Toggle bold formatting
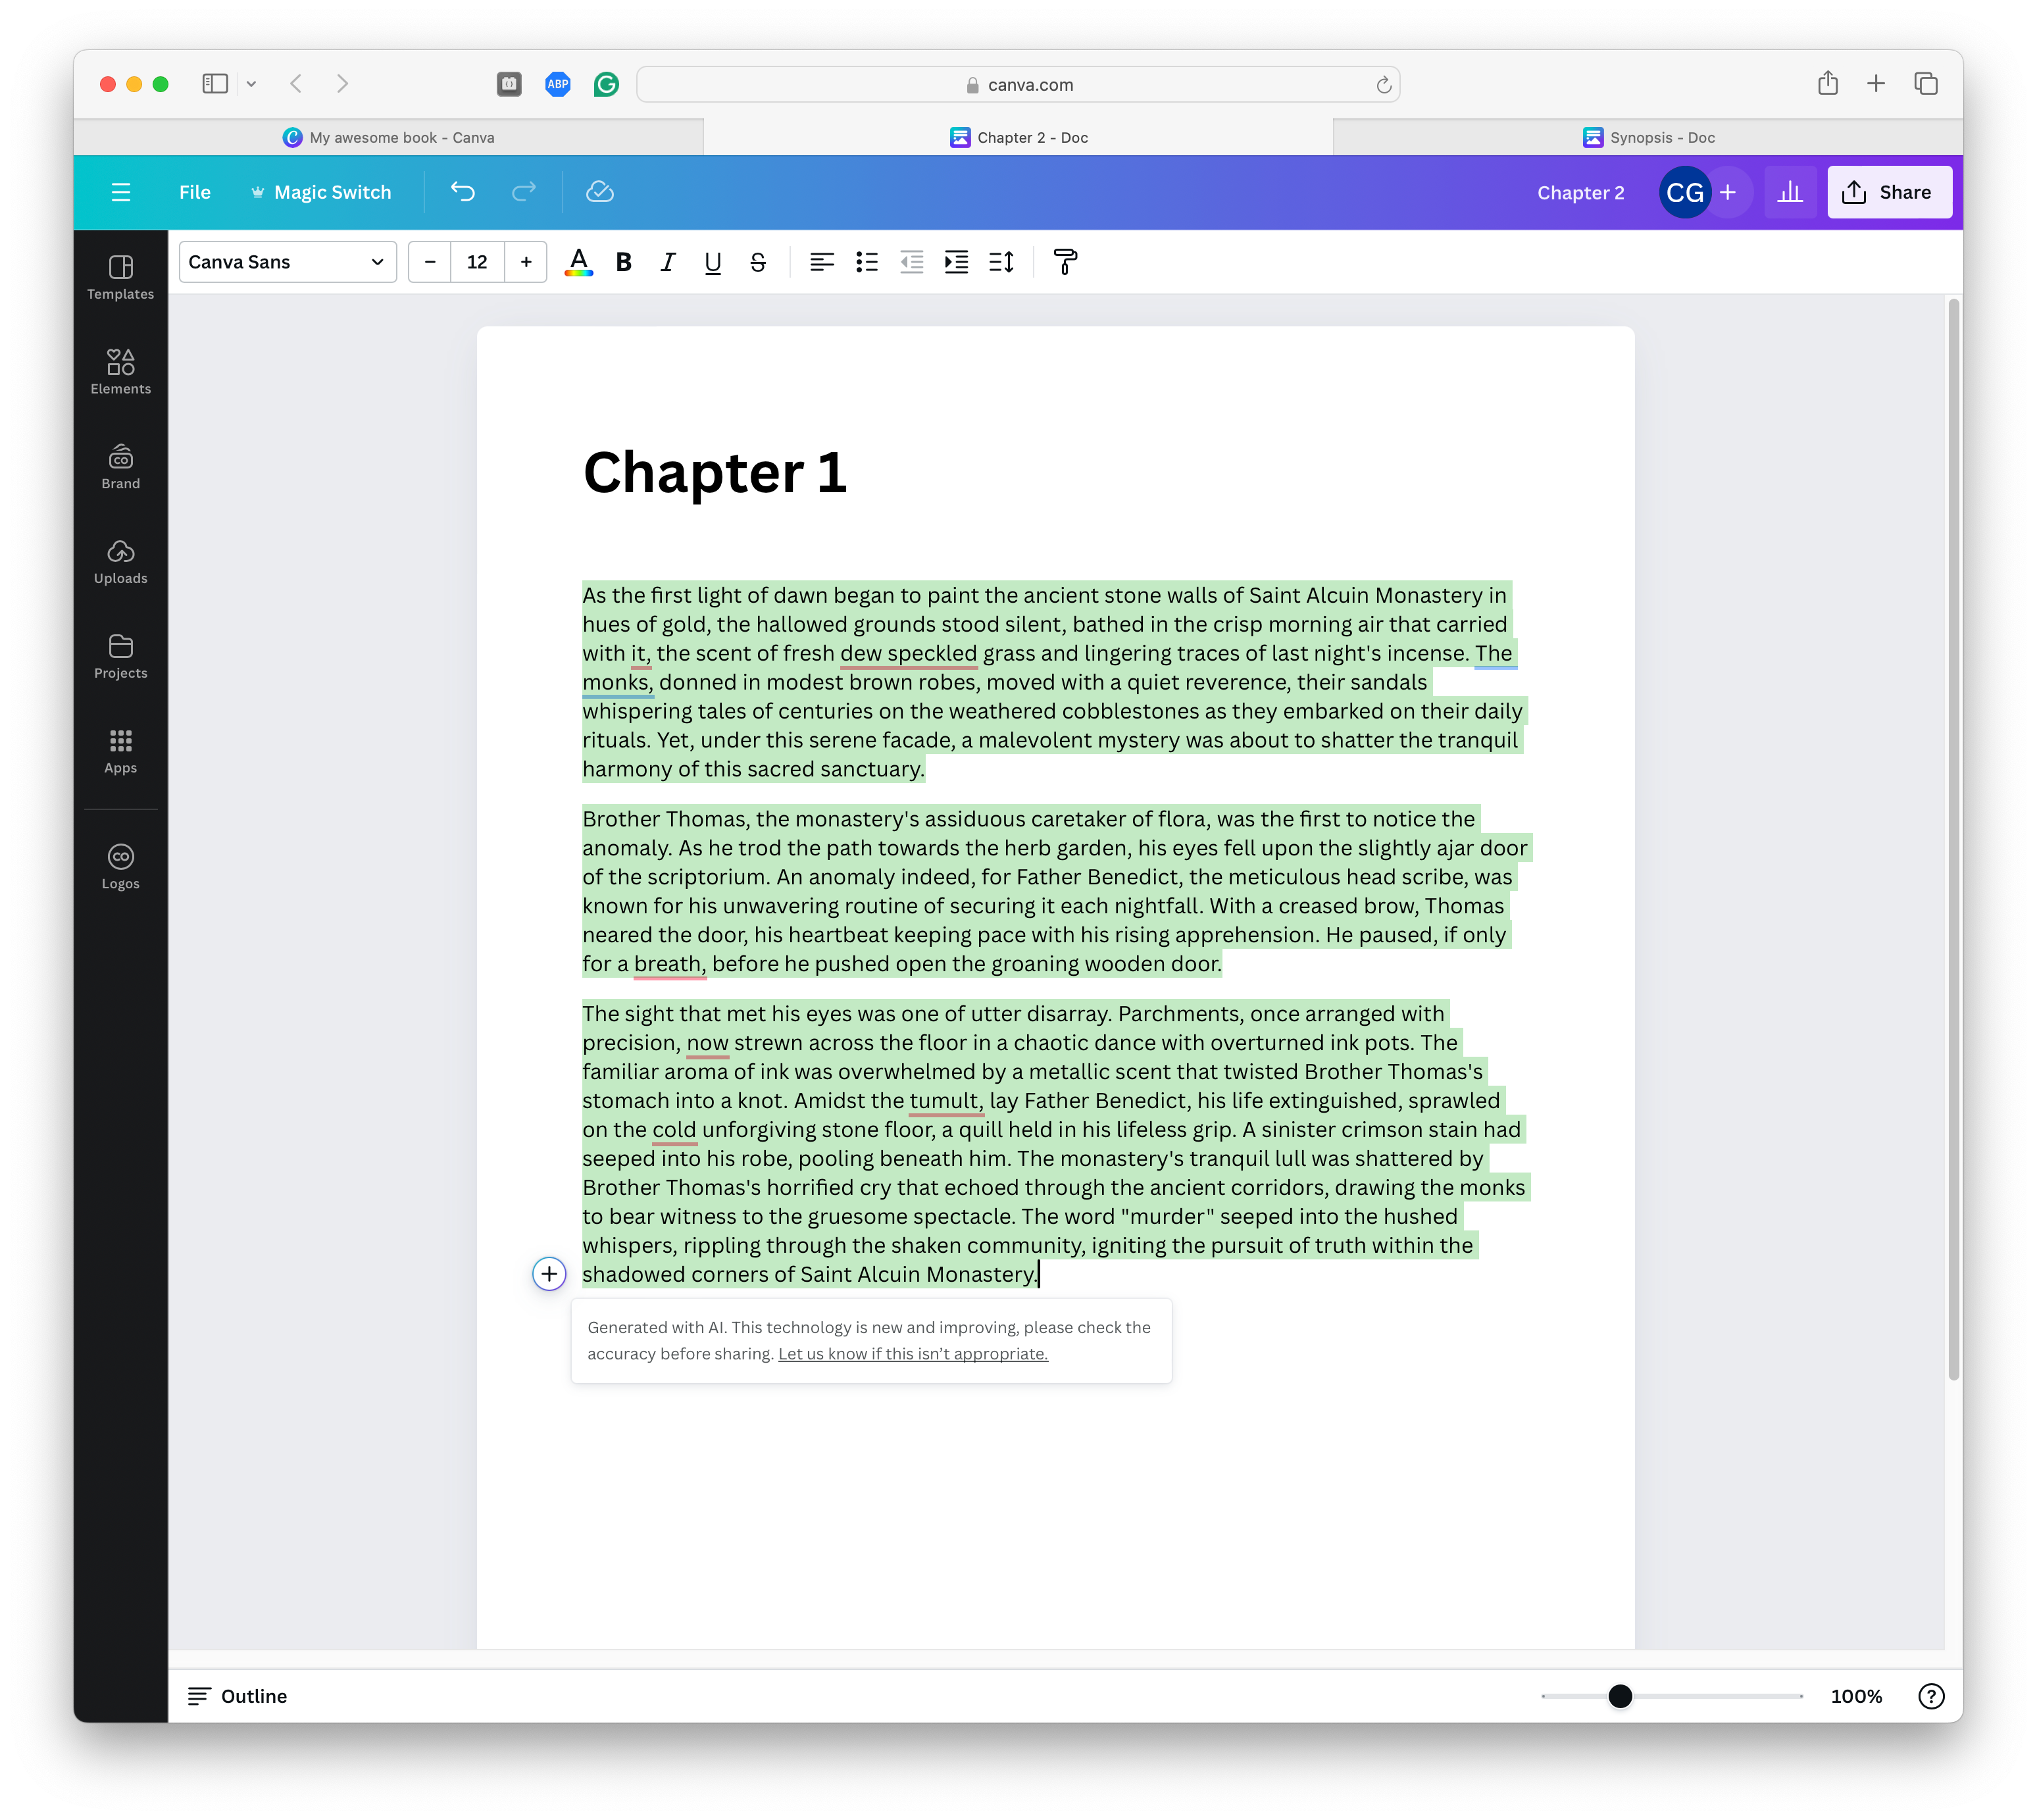2037x1820 pixels. pyautogui.click(x=624, y=262)
